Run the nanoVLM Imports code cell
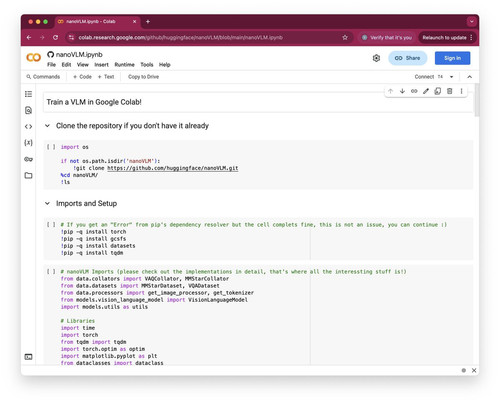This screenshot has height=403, width=500. click(x=51, y=272)
